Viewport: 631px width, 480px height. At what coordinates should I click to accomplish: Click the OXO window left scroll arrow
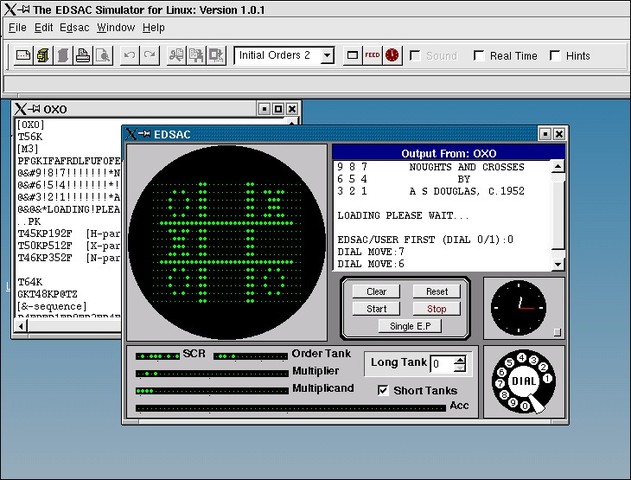[21, 326]
